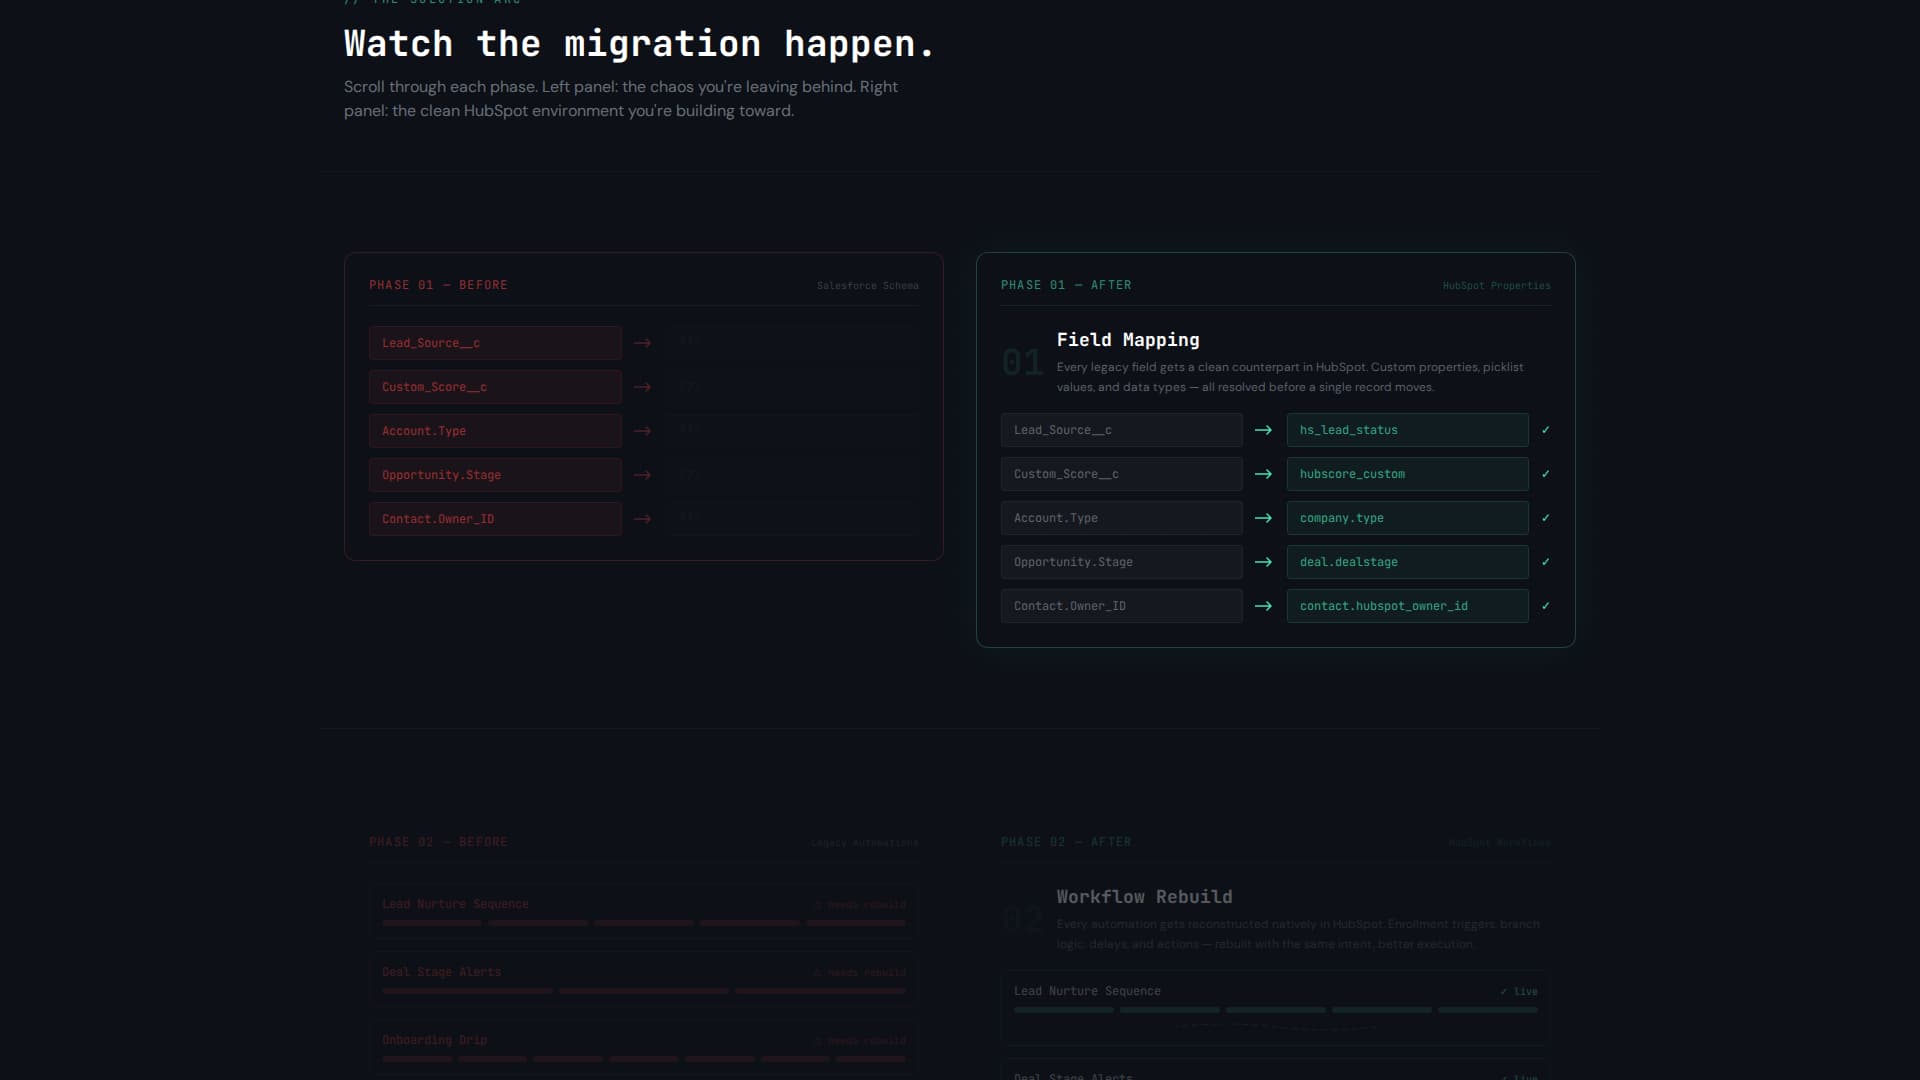Screen dimensions: 1920x1080
Task: Click the red progress bar under Deal Stage Alerts
Action: (x=643, y=991)
